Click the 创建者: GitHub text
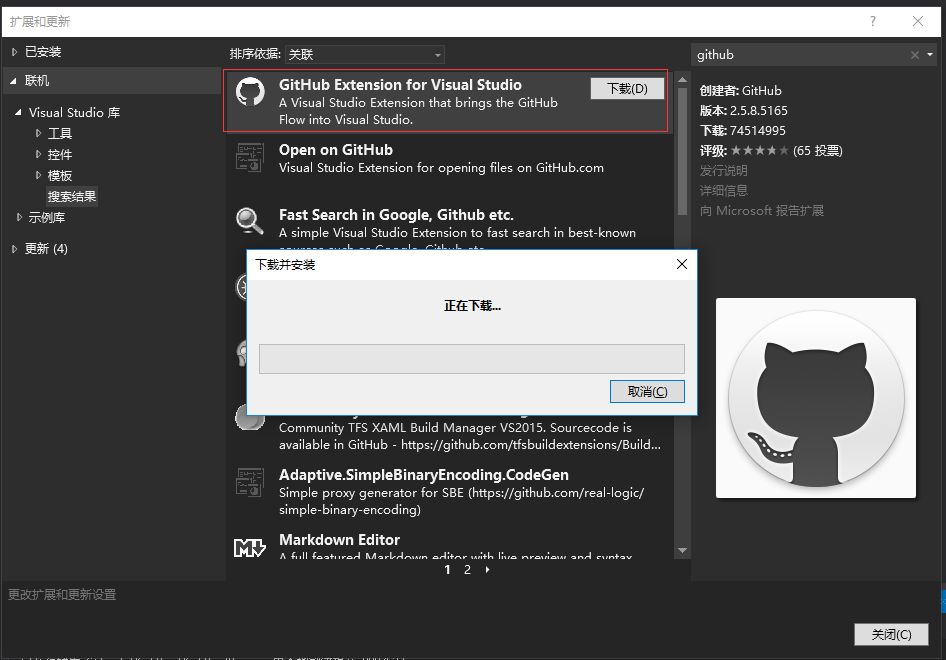The height and width of the screenshot is (660, 946). click(740, 90)
